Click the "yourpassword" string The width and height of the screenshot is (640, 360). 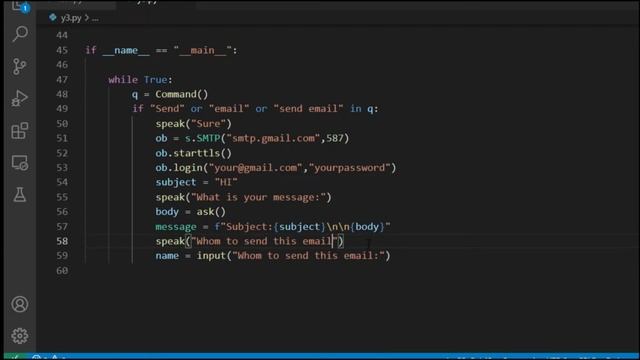point(350,168)
